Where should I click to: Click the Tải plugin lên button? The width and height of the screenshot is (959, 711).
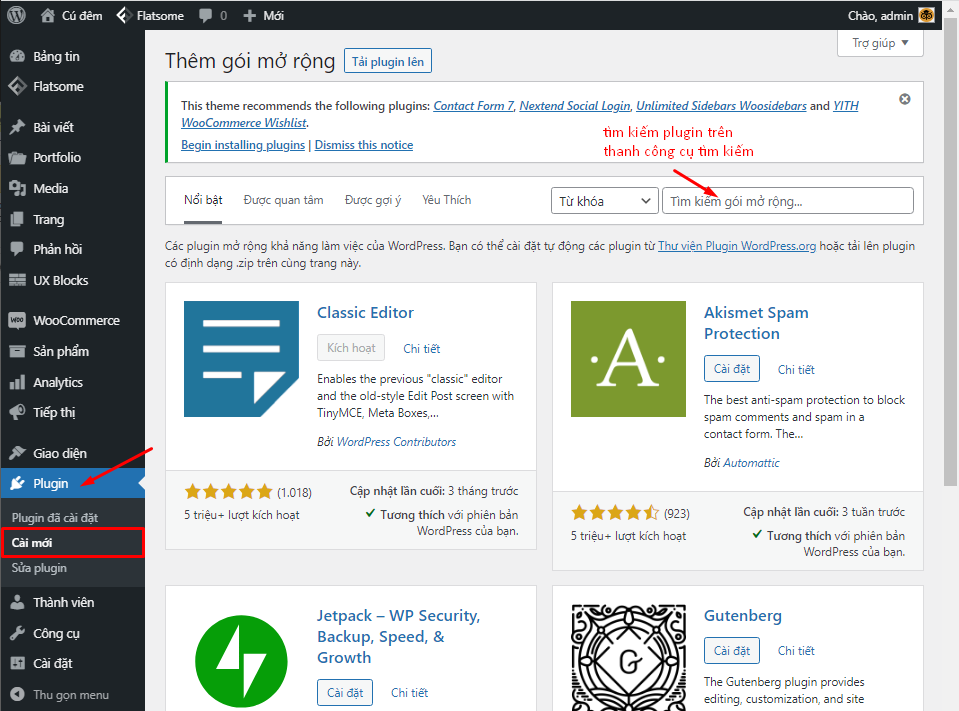click(388, 61)
